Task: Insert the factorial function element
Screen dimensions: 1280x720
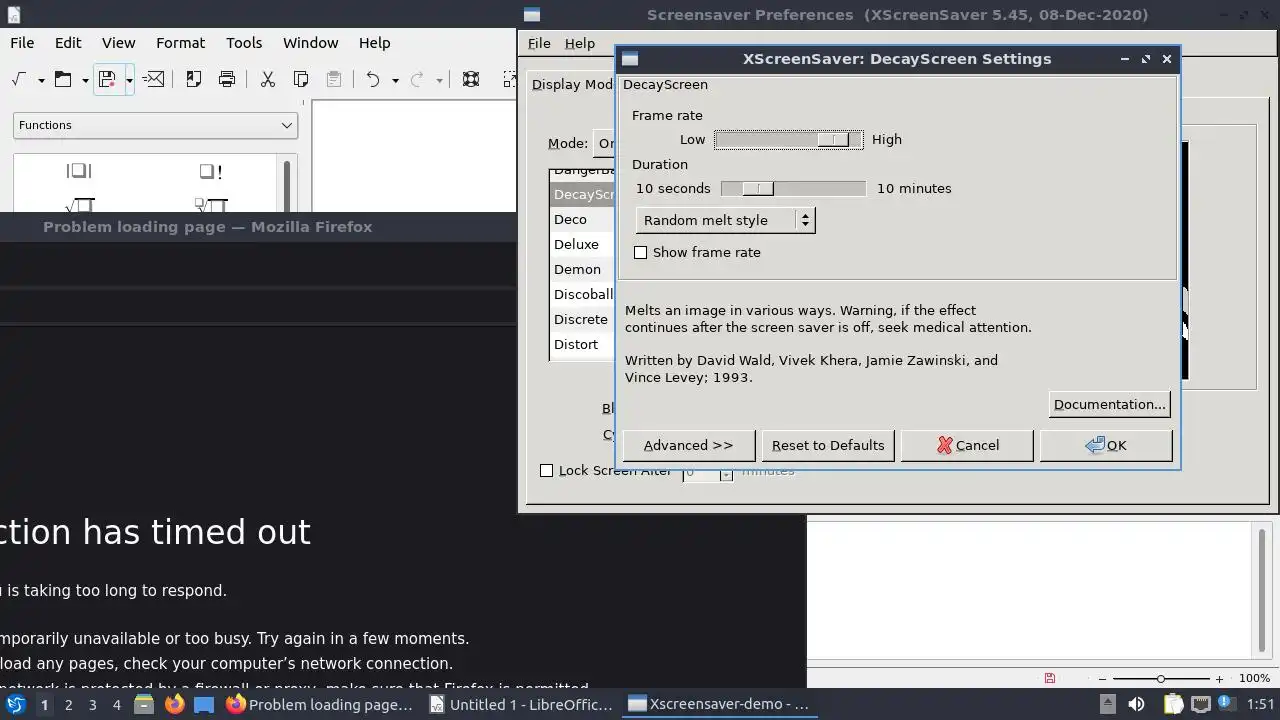Action: pos(211,171)
